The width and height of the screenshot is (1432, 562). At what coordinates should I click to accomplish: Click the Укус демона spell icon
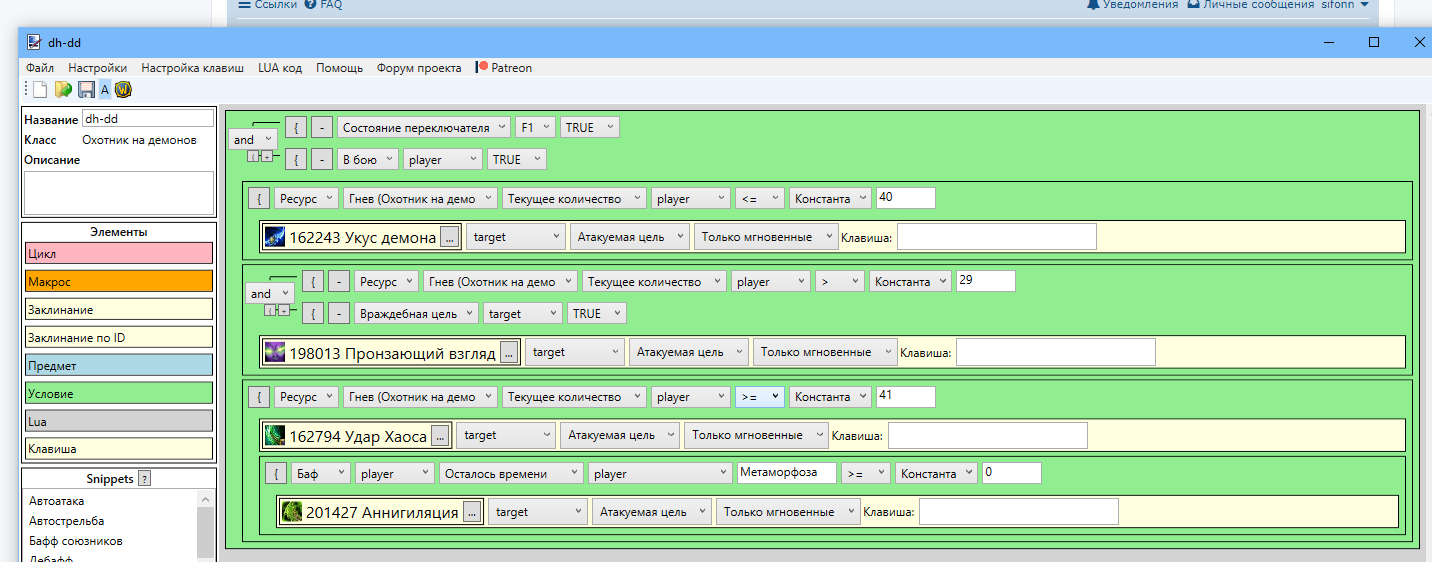(x=275, y=237)
